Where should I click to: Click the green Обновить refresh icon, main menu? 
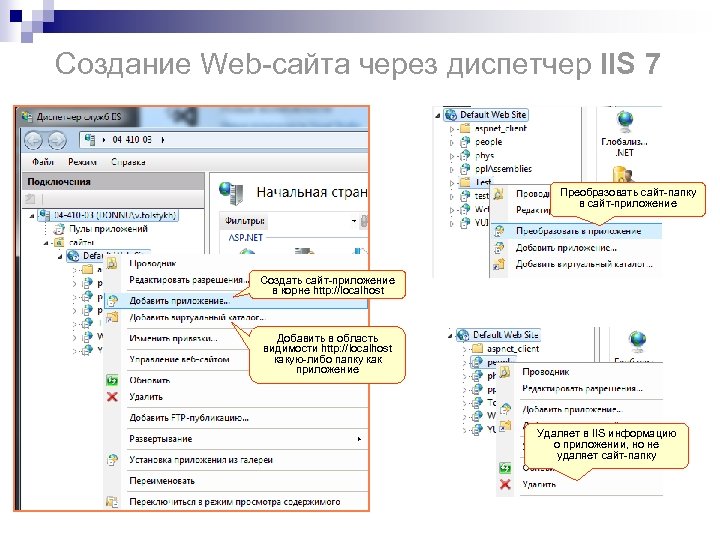point(112,380)
